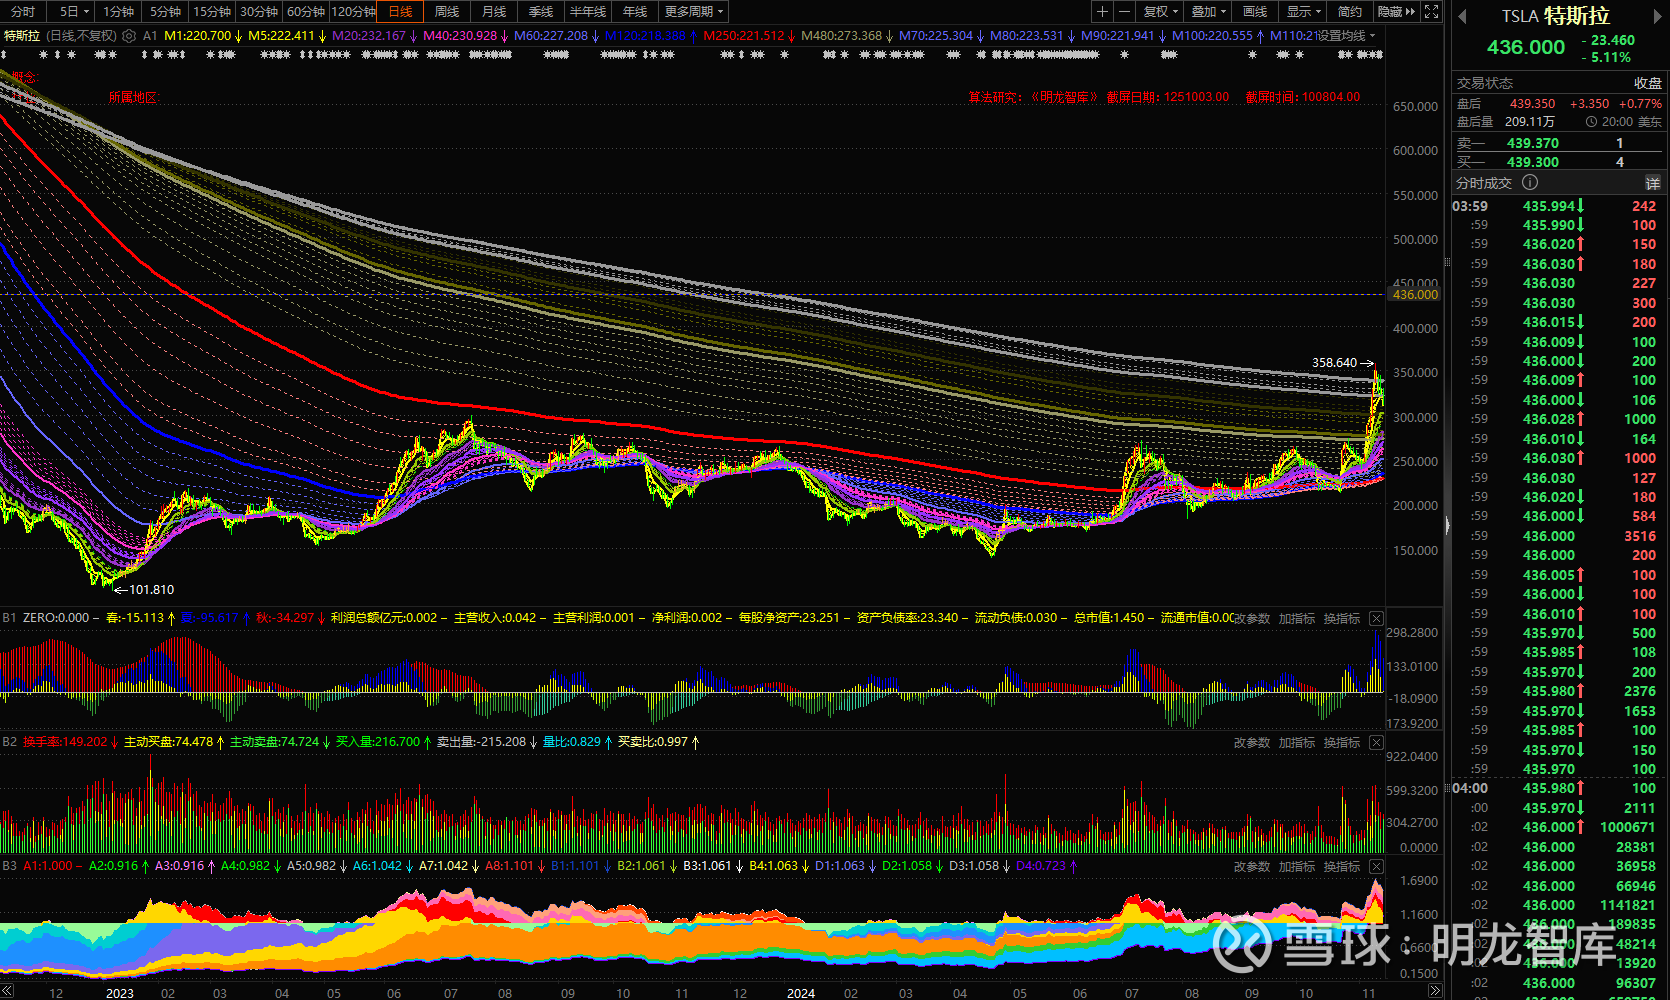Open 分时成交 info circle icon

[x=1530, y=182]
